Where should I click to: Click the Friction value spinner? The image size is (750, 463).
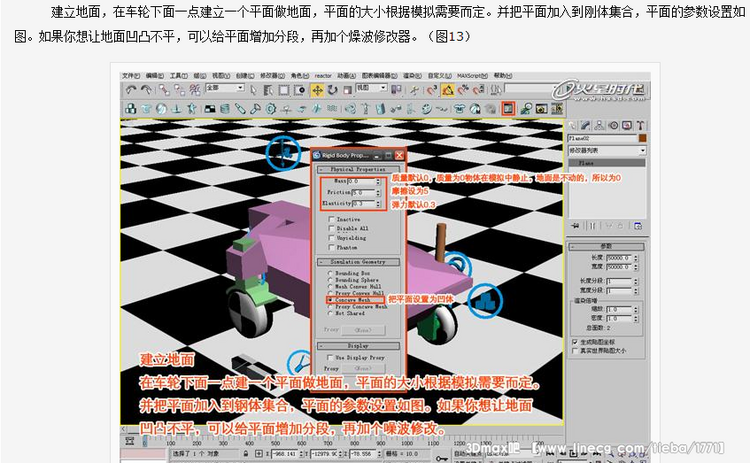click(378, 192)
